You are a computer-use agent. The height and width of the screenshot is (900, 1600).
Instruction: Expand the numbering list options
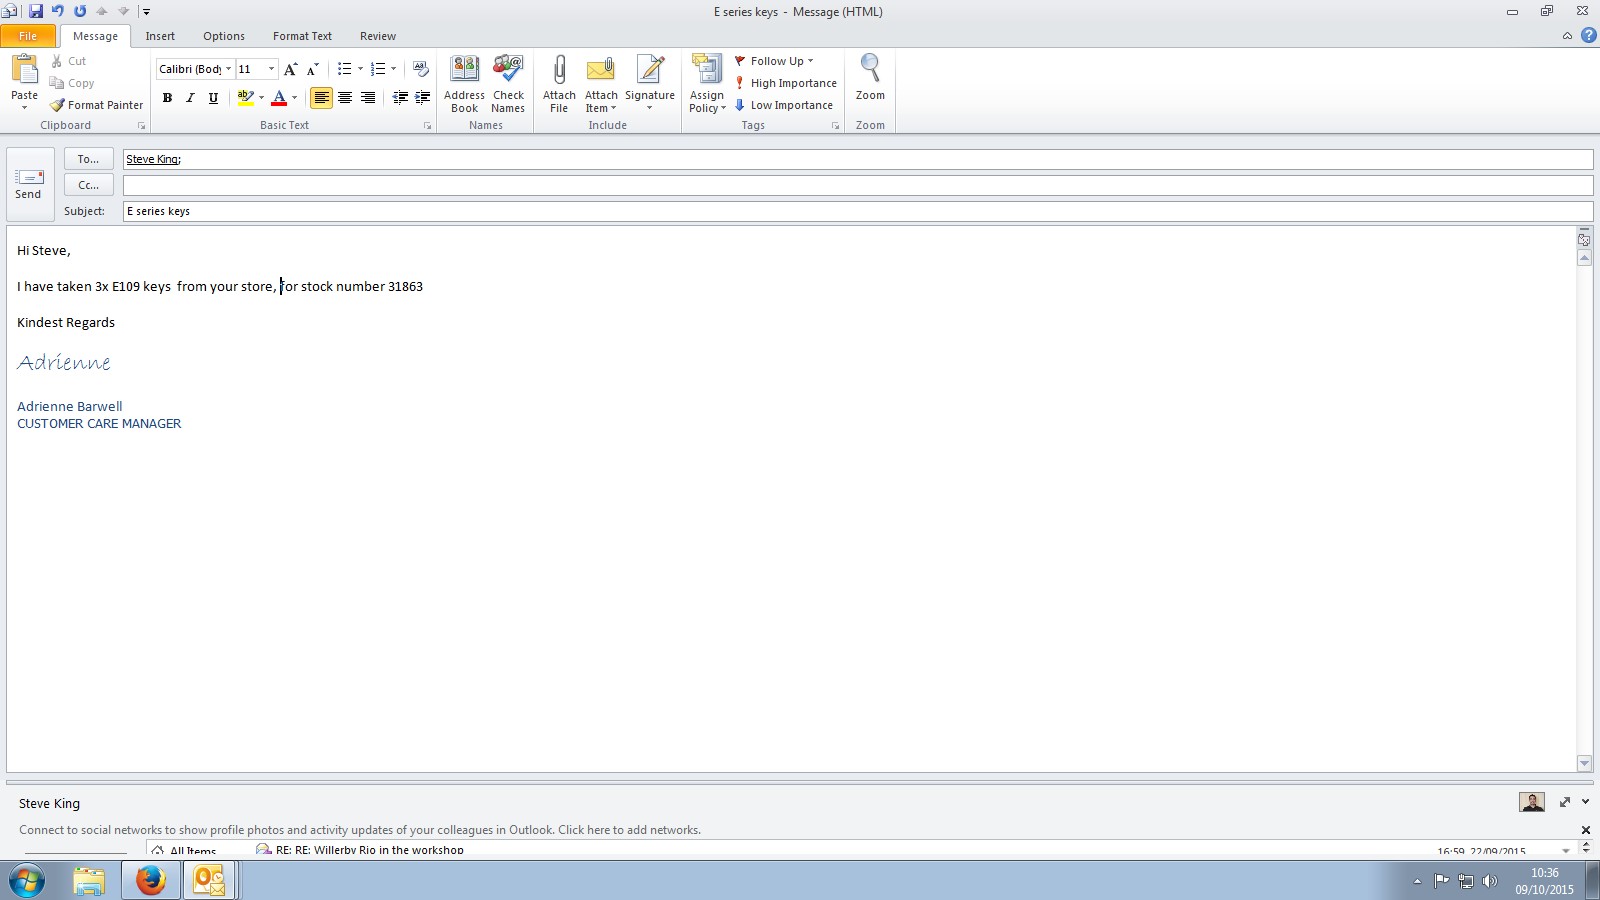[x=393, y=69]
